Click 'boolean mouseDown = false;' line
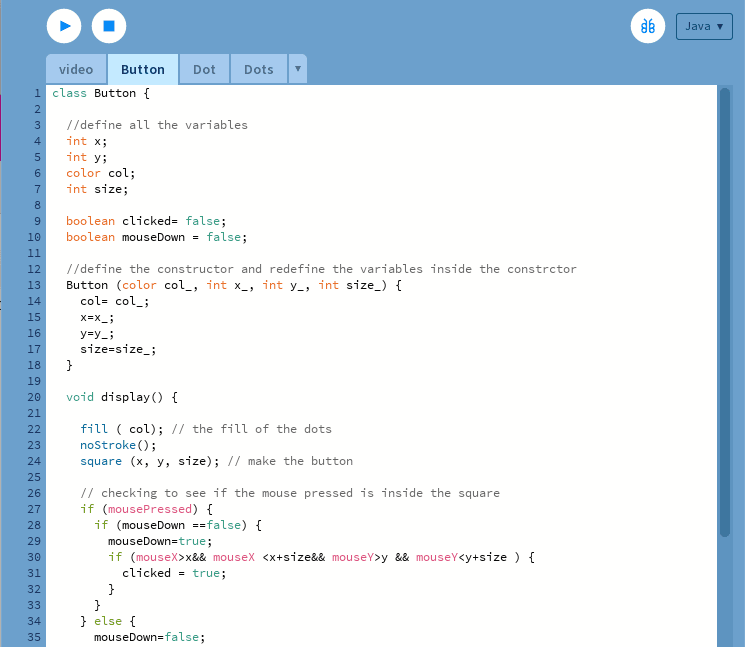Screen dimensions: 745x647 [157, 237]
